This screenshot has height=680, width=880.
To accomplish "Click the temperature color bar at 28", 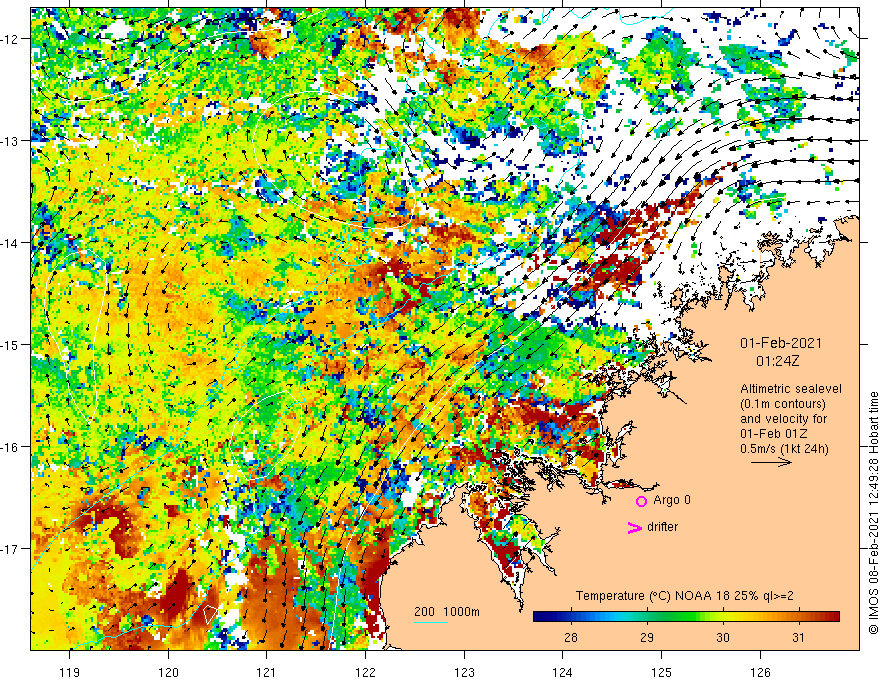I will [x=571, y=617].
